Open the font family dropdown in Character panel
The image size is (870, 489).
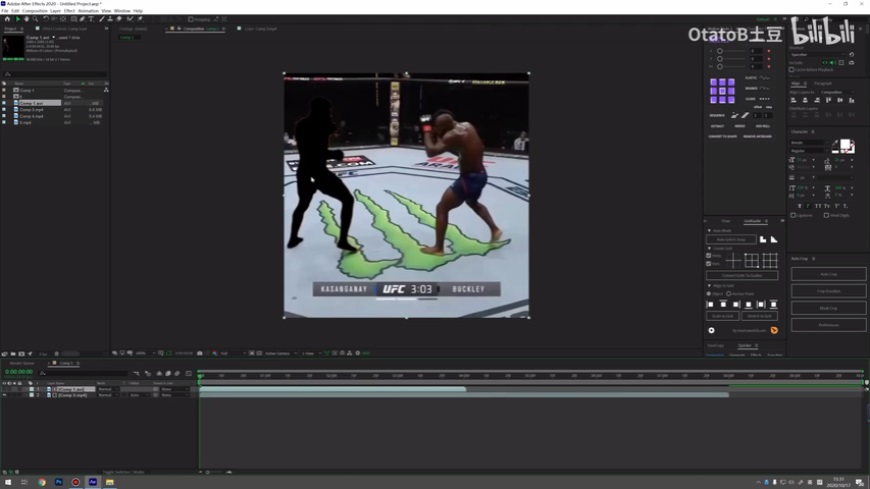809,143
